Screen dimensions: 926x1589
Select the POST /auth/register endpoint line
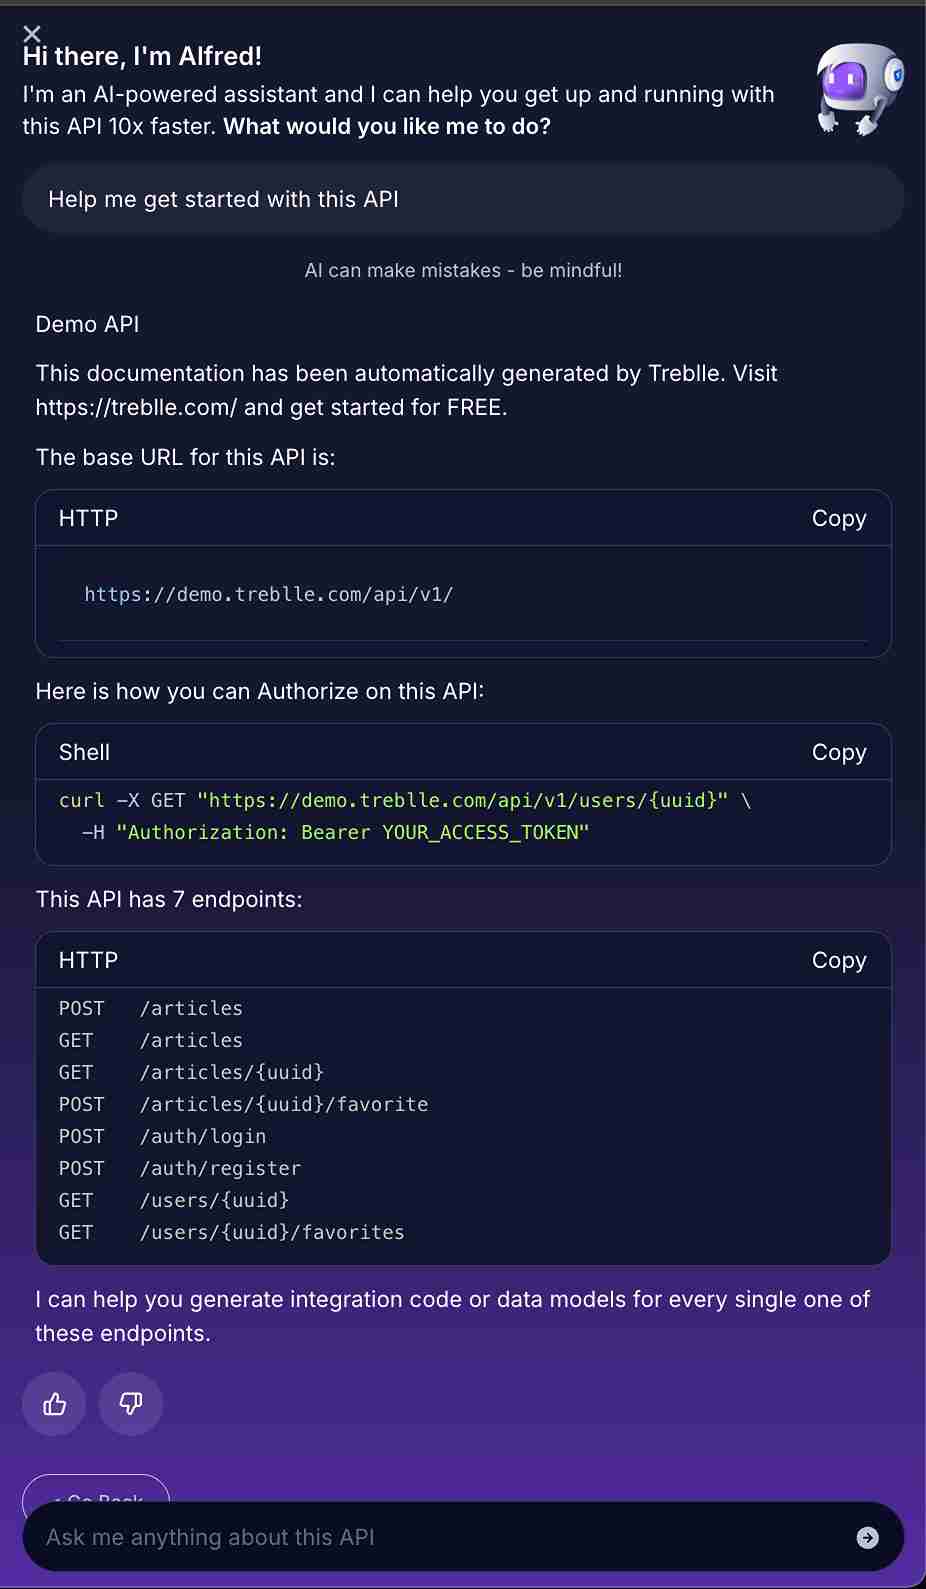[180, 1169]
